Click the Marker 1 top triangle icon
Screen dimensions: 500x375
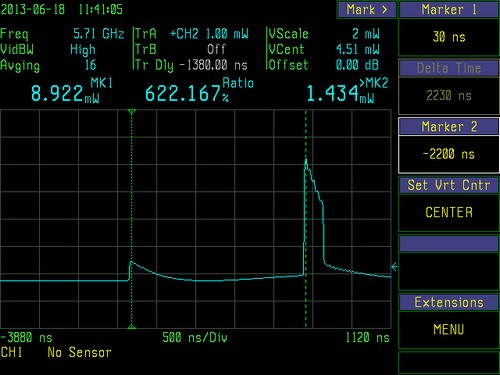click(132, 112)
